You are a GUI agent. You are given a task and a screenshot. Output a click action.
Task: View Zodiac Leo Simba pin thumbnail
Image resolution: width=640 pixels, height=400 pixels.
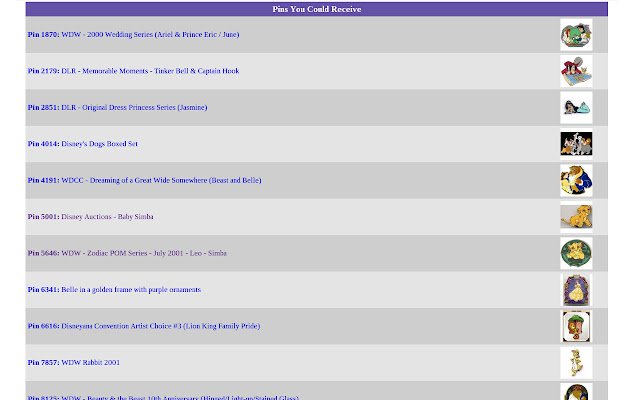pos(576,253)
